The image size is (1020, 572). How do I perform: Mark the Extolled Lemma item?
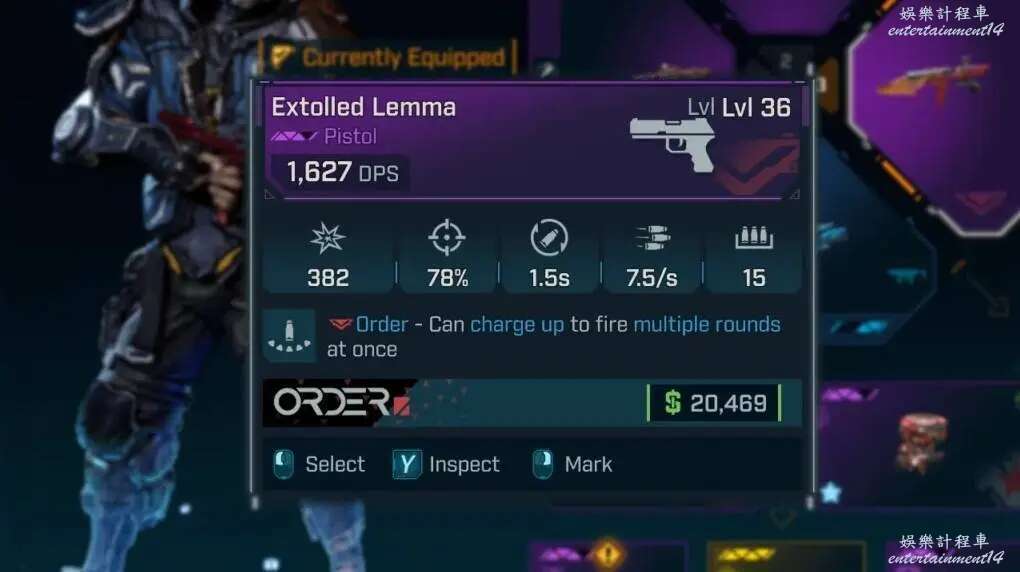(588, 464)
